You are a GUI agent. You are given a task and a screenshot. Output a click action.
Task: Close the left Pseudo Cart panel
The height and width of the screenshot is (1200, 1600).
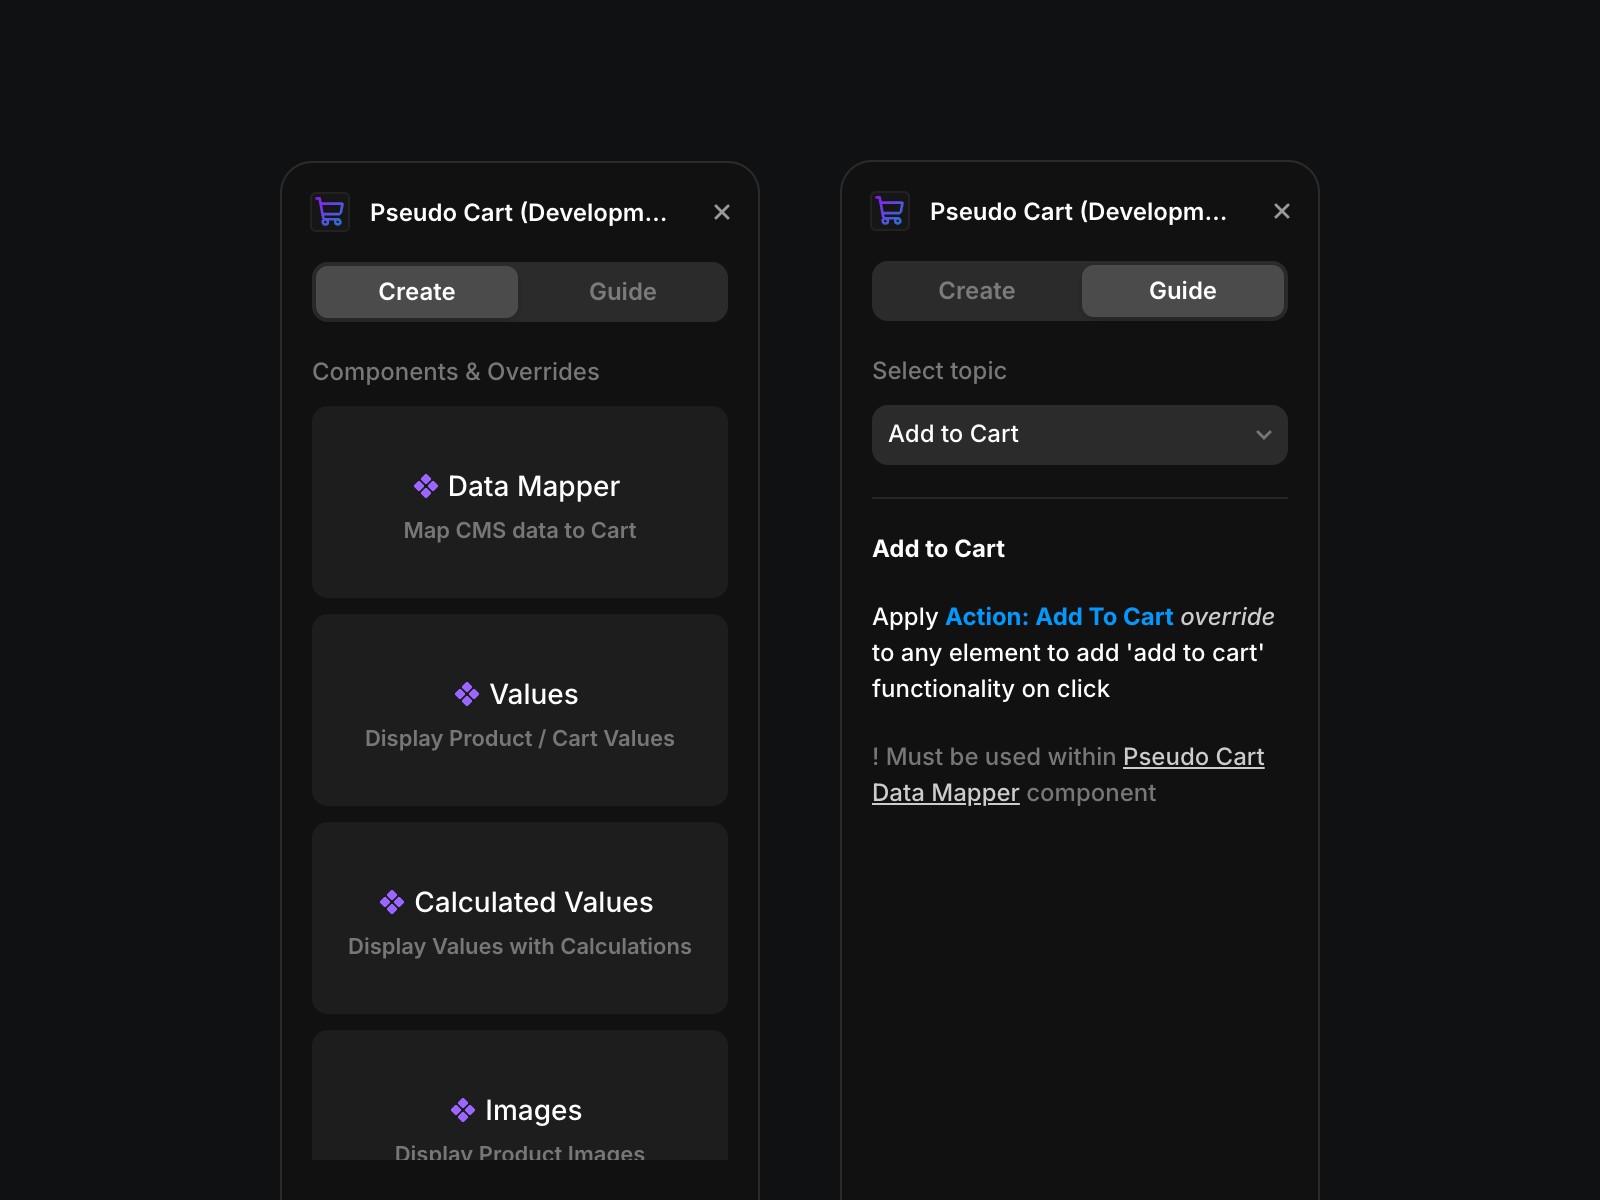(x=722, y=212)
